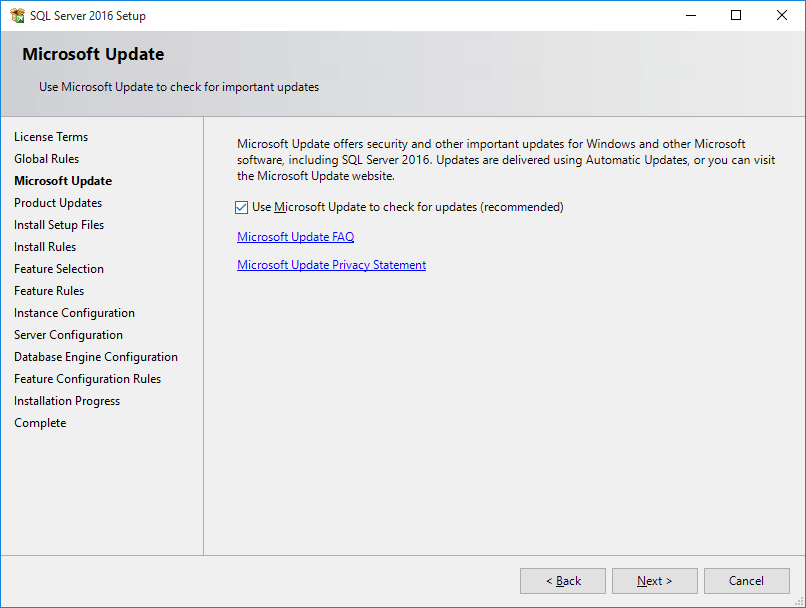
Task: Select Global Rules step
Action: pos(46,158)
